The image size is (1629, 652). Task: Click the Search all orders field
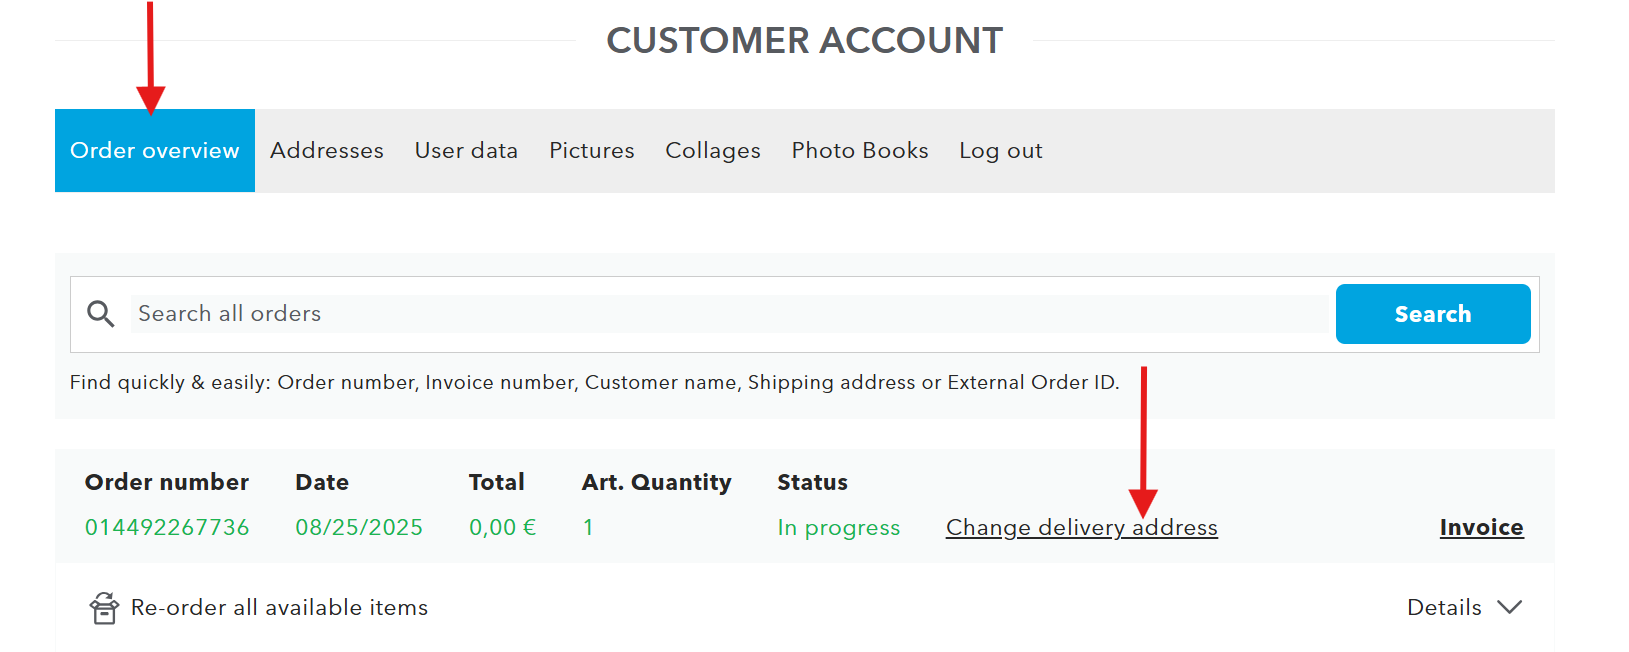tap(730, 314)
